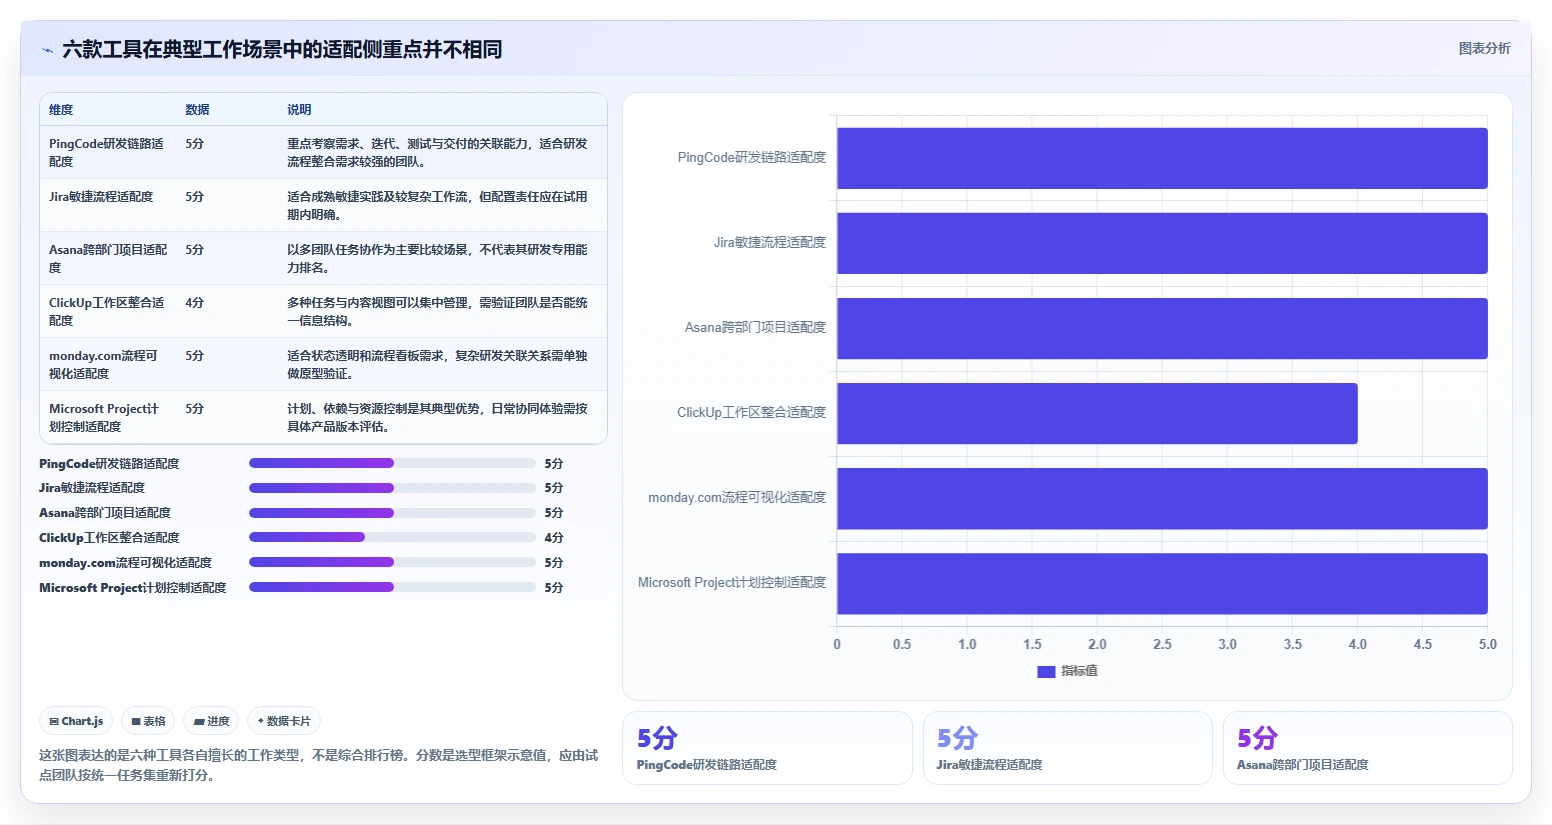The height and width of the screenshot is (825, 1552).
Task: Select the Jira敏捷流程适配度 table cell
Action: coord(108,205)
